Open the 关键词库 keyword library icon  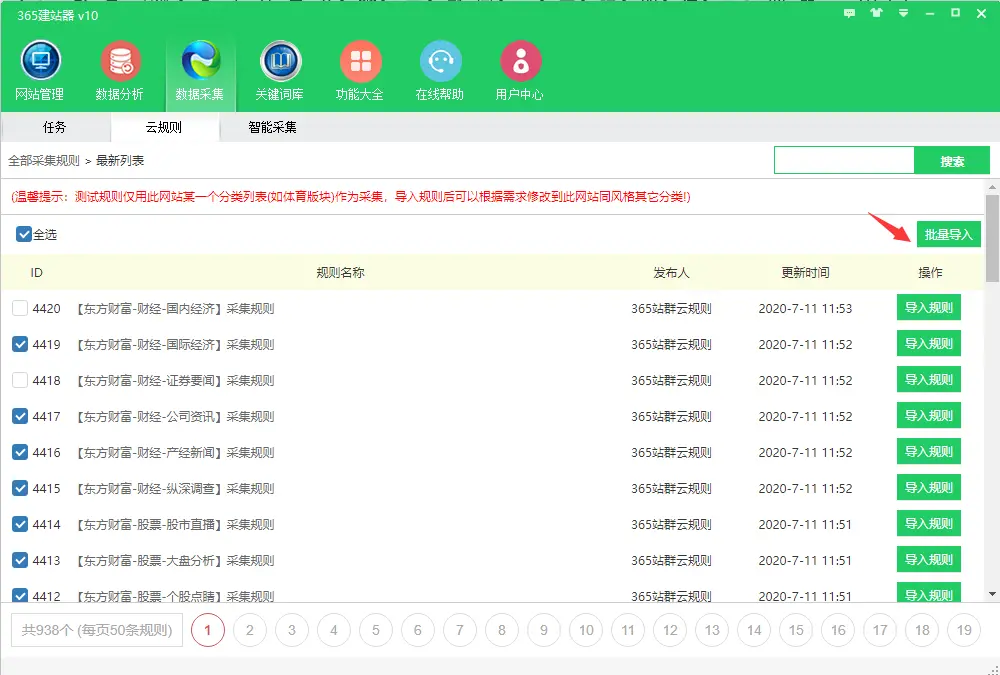tap(280, 63)
